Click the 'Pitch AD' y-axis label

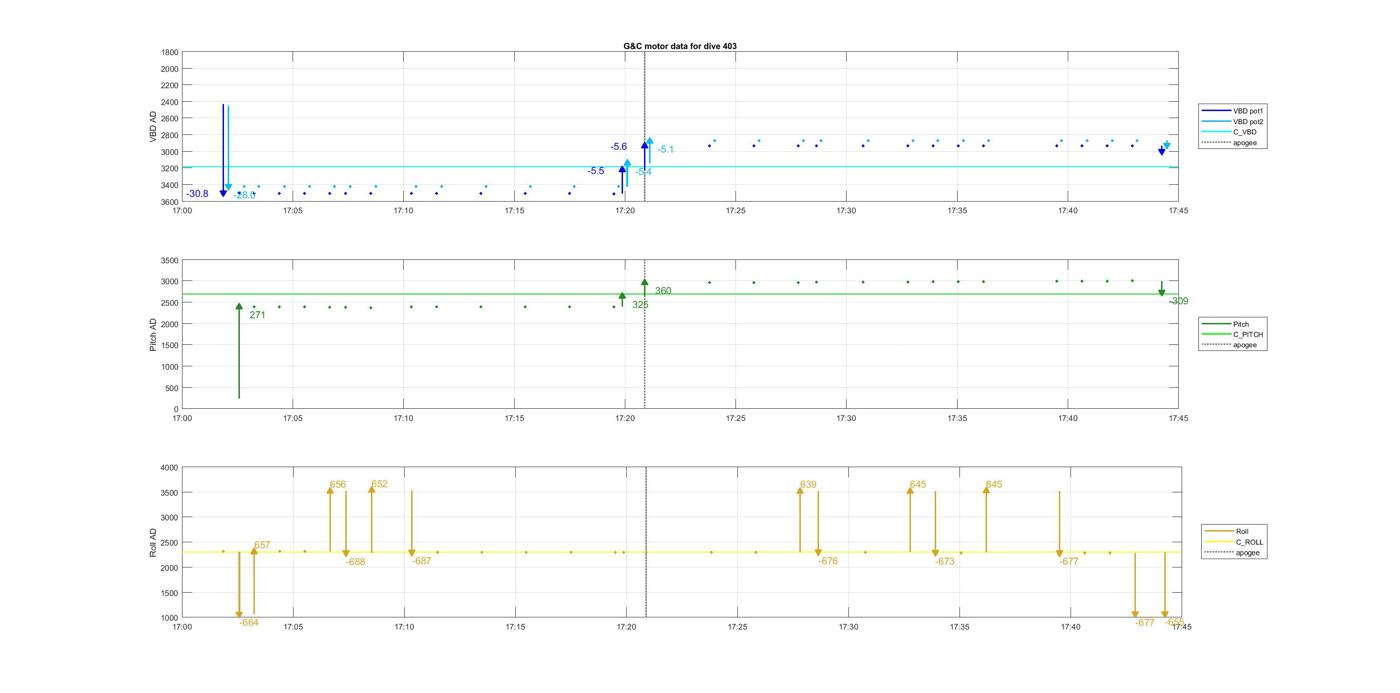click(x=153, y=334)
